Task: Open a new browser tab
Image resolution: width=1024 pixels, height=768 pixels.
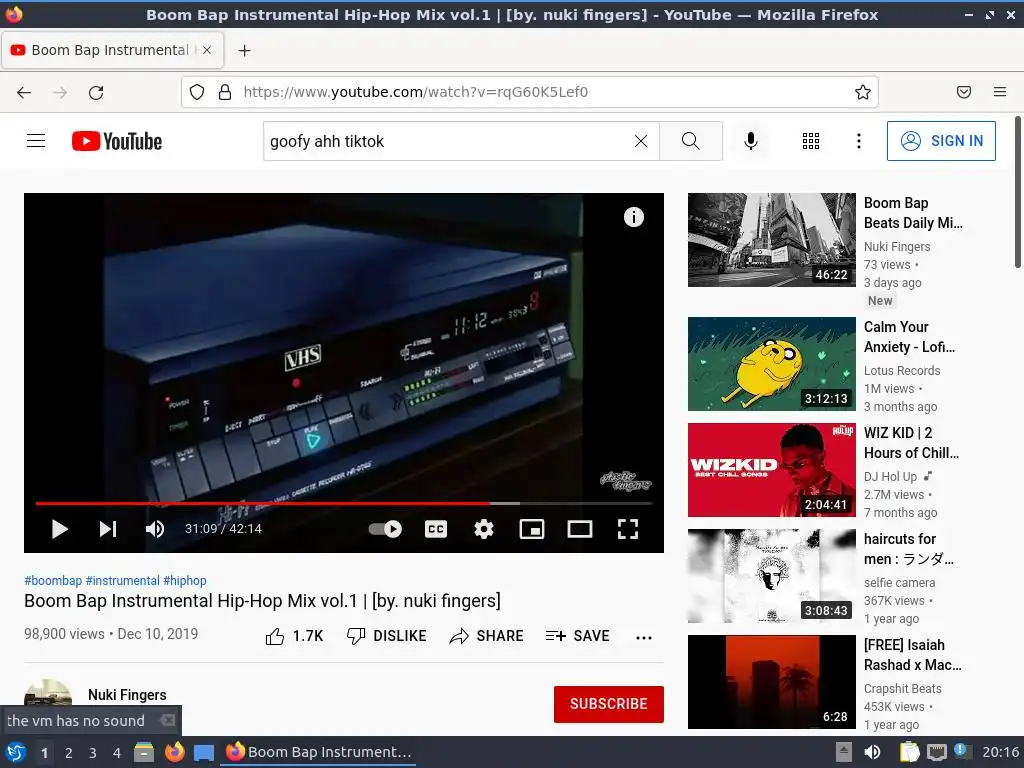Action: point(244,50)
